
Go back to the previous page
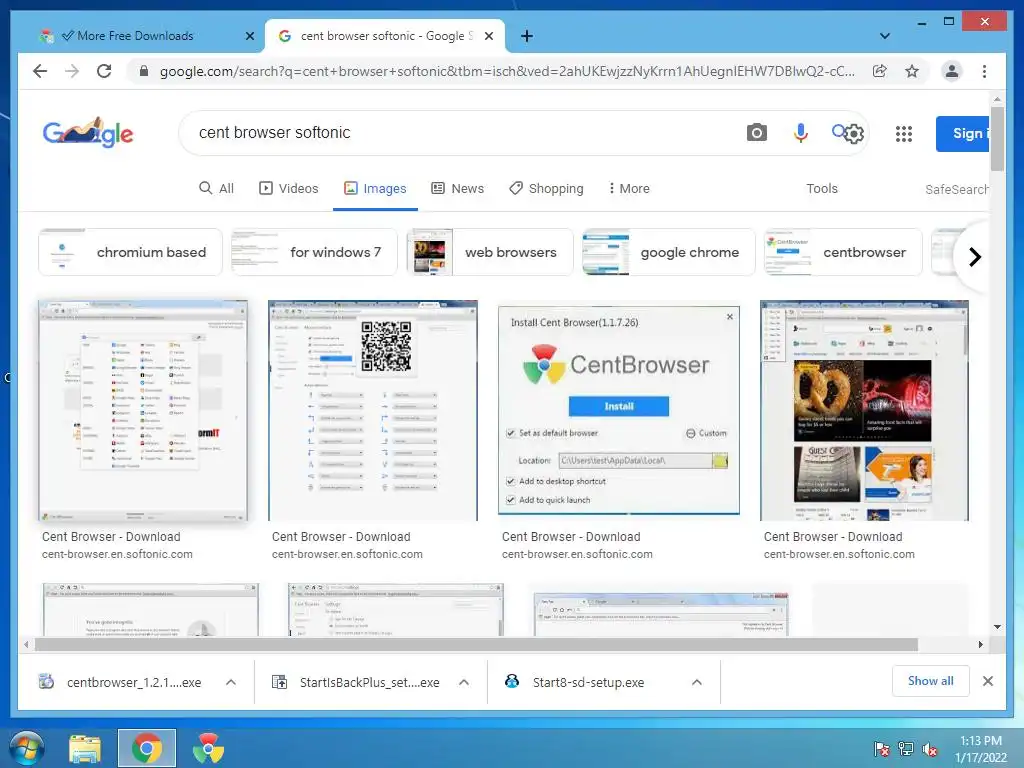[x=40, y=71]
